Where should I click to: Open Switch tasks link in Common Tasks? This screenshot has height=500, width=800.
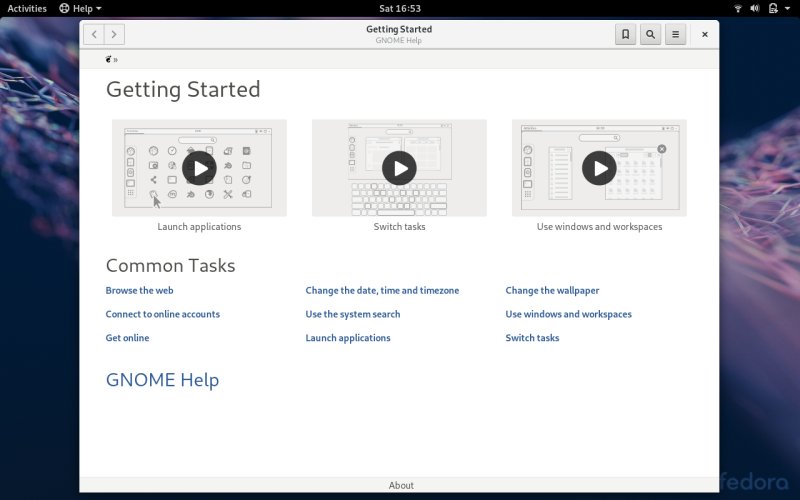[x=532, y=338]
